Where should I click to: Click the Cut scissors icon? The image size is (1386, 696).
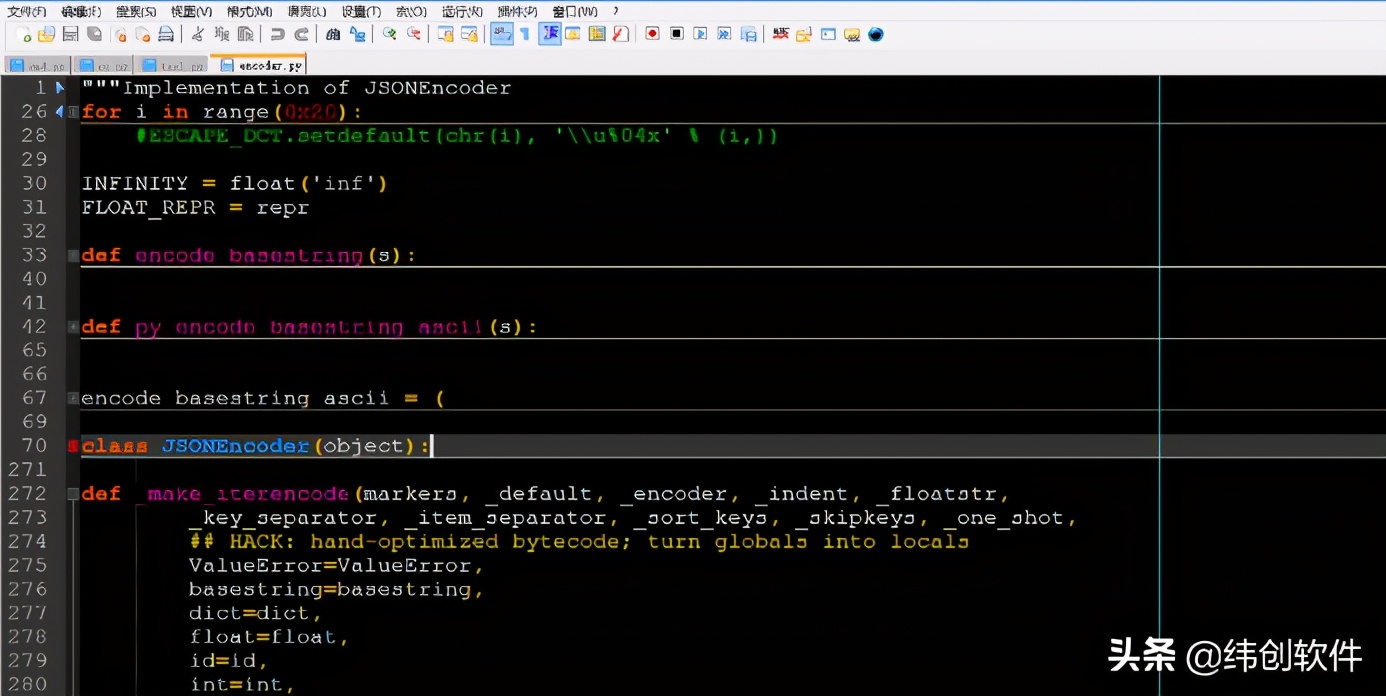pos(198,34)
